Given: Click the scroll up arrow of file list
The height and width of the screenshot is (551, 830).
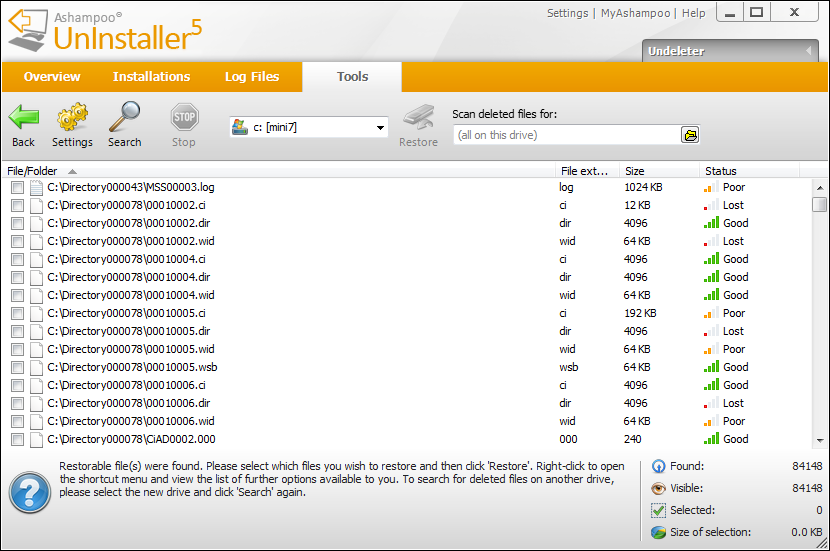Looking at the screenshot, I should pyautogui.click(x=819, y=188).
